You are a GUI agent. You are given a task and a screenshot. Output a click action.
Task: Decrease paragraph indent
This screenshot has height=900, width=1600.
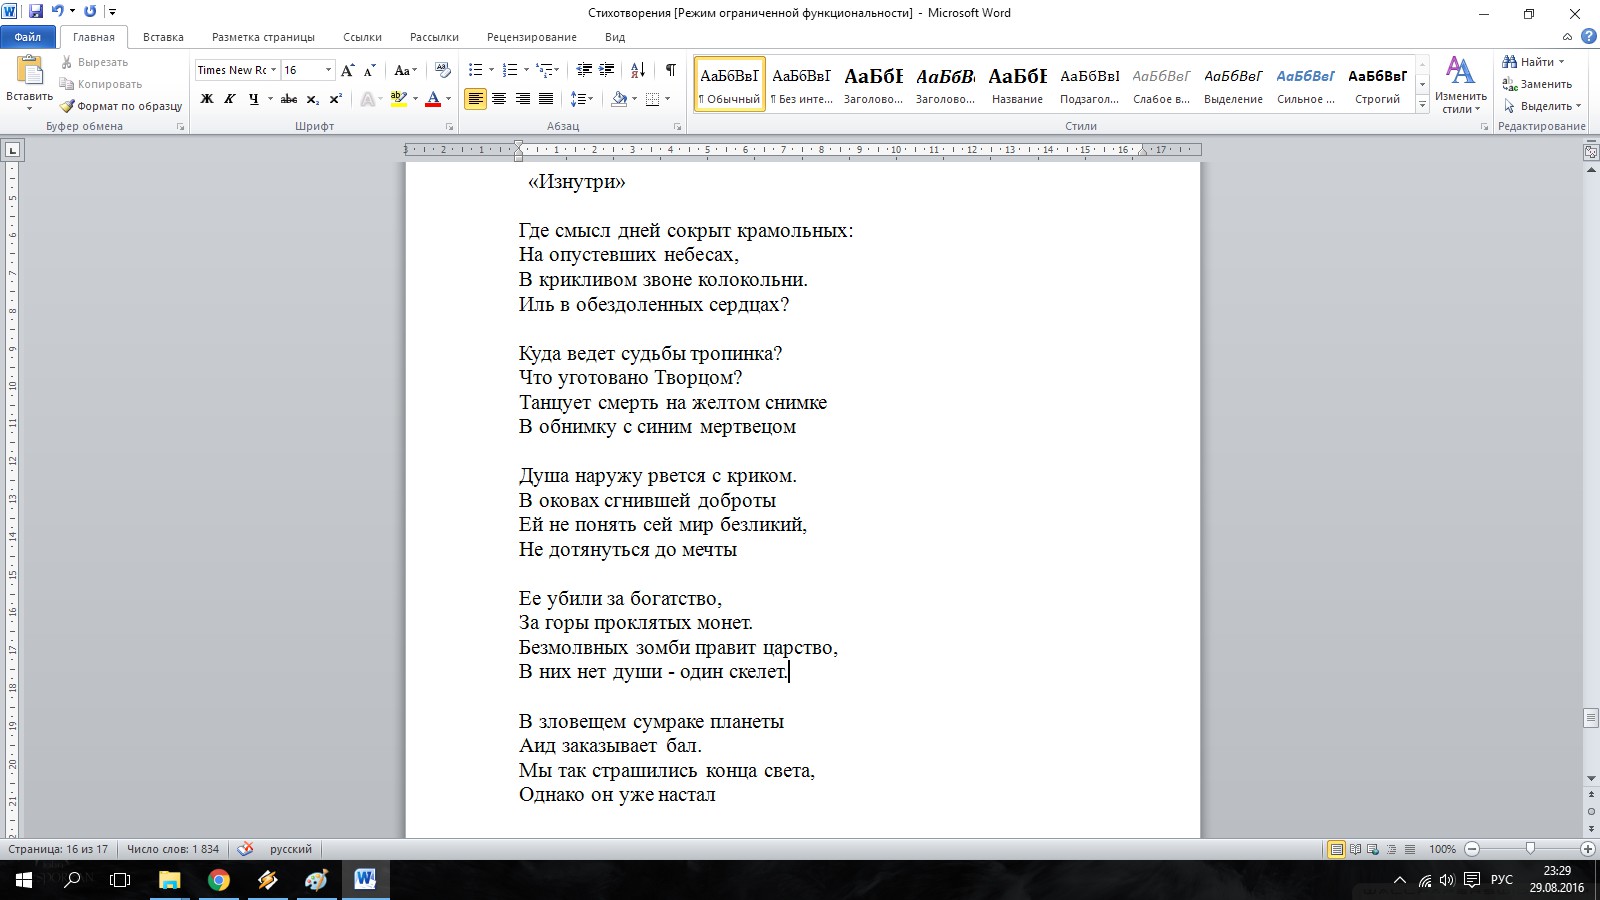584,70
